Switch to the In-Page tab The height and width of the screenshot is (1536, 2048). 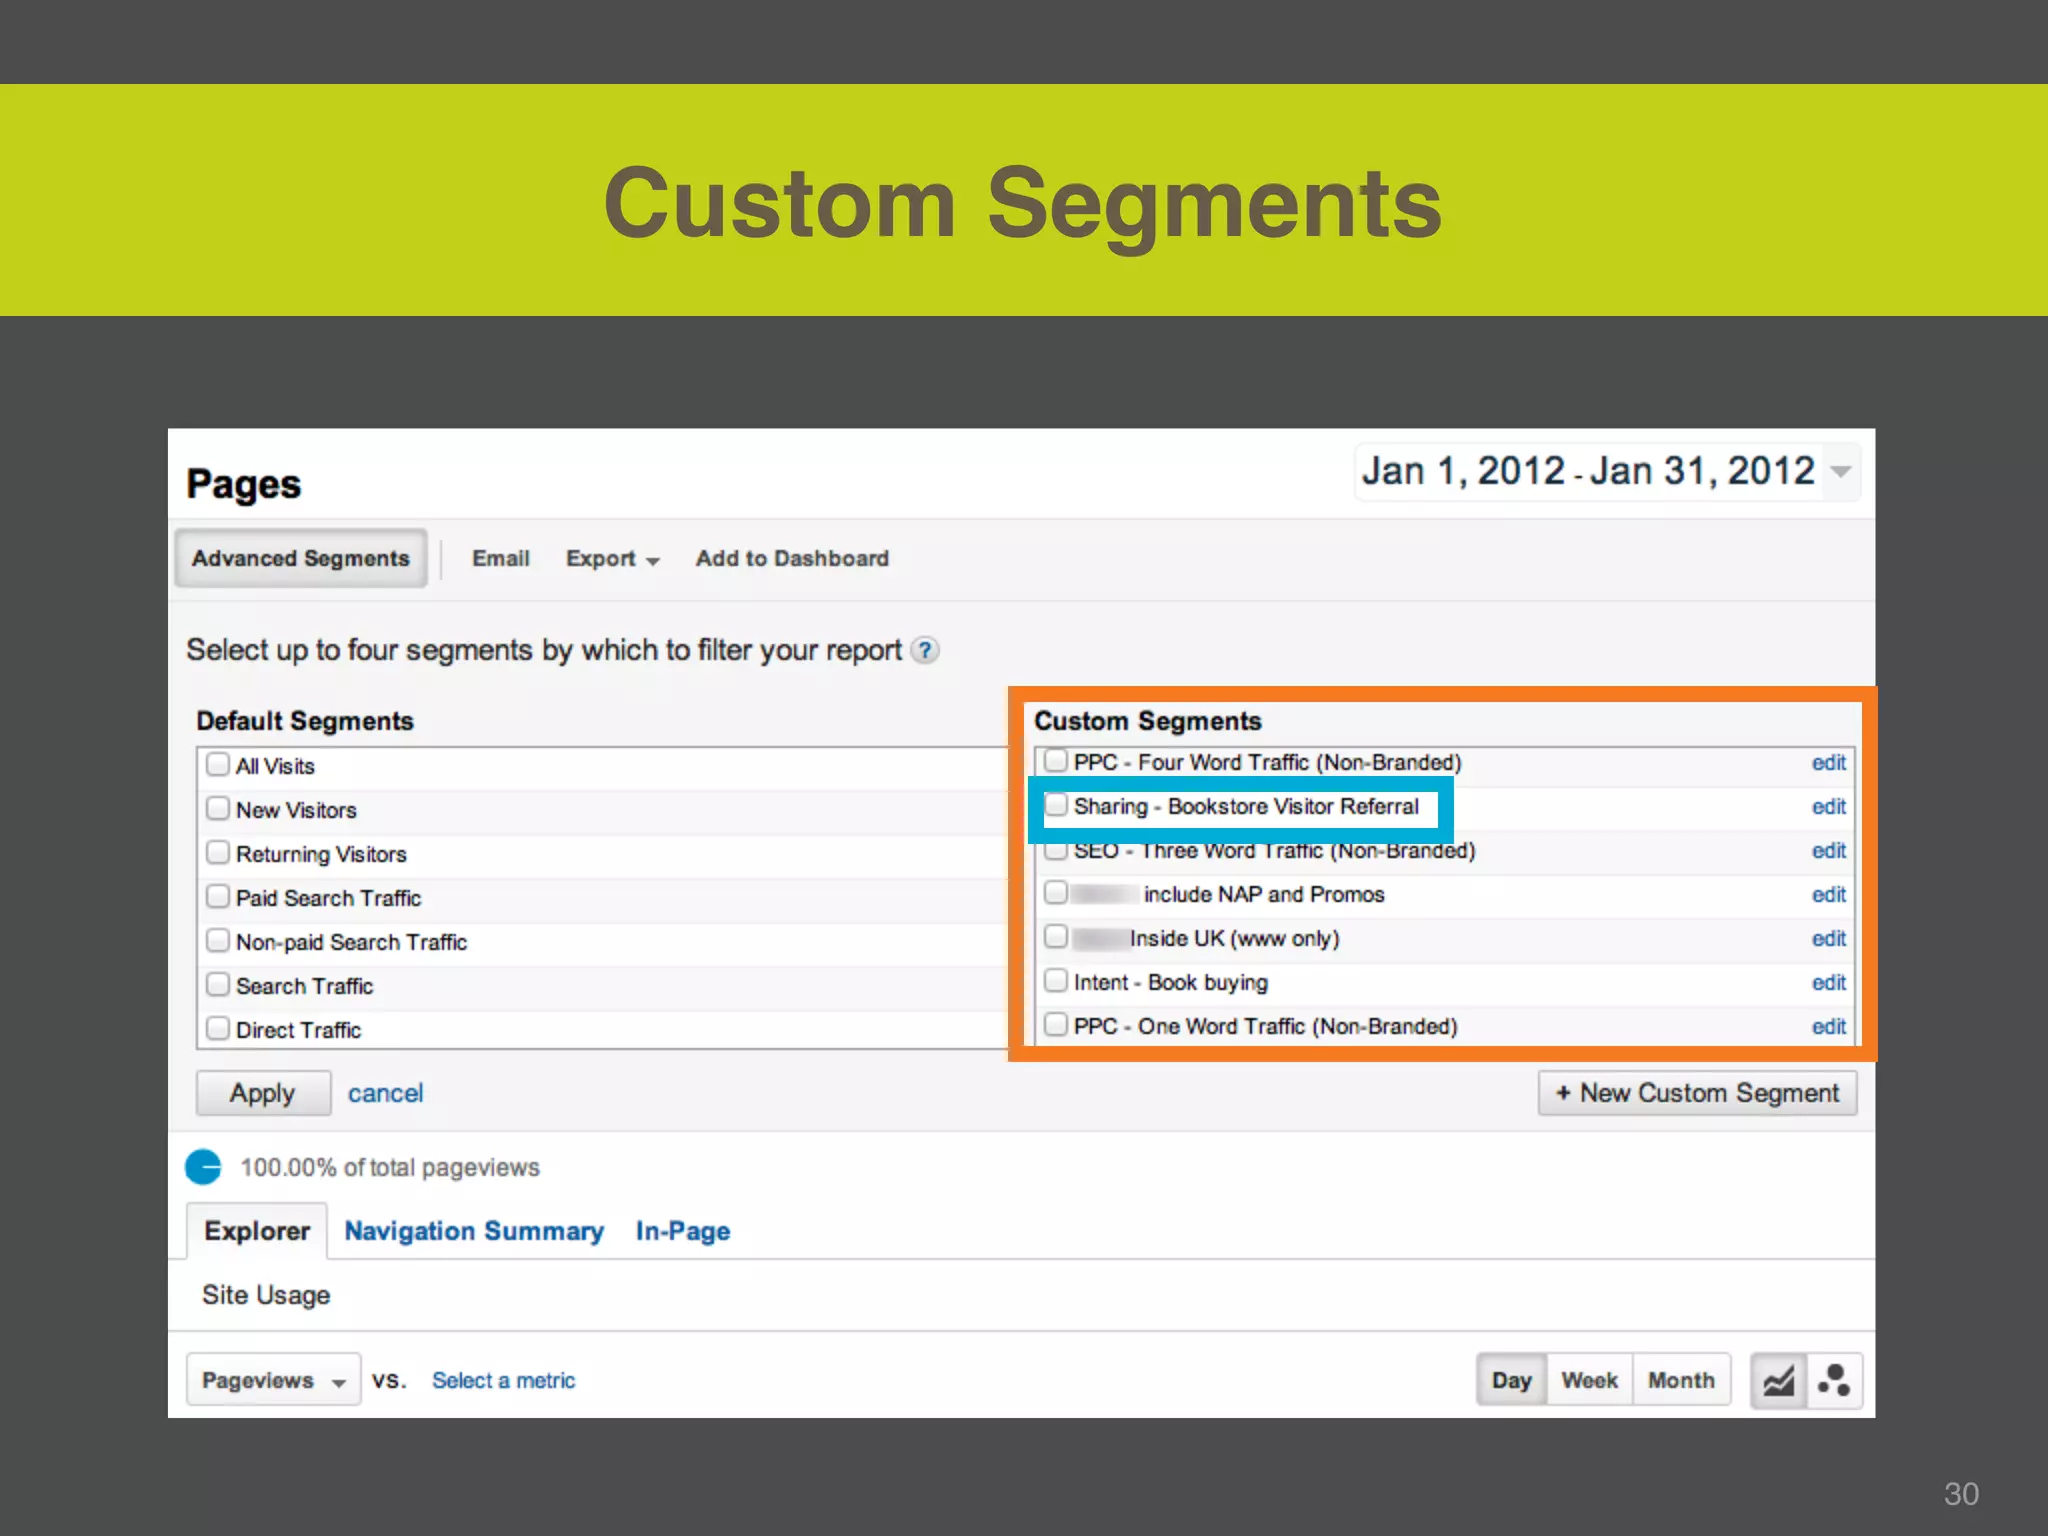click(x=683, y=1231)
